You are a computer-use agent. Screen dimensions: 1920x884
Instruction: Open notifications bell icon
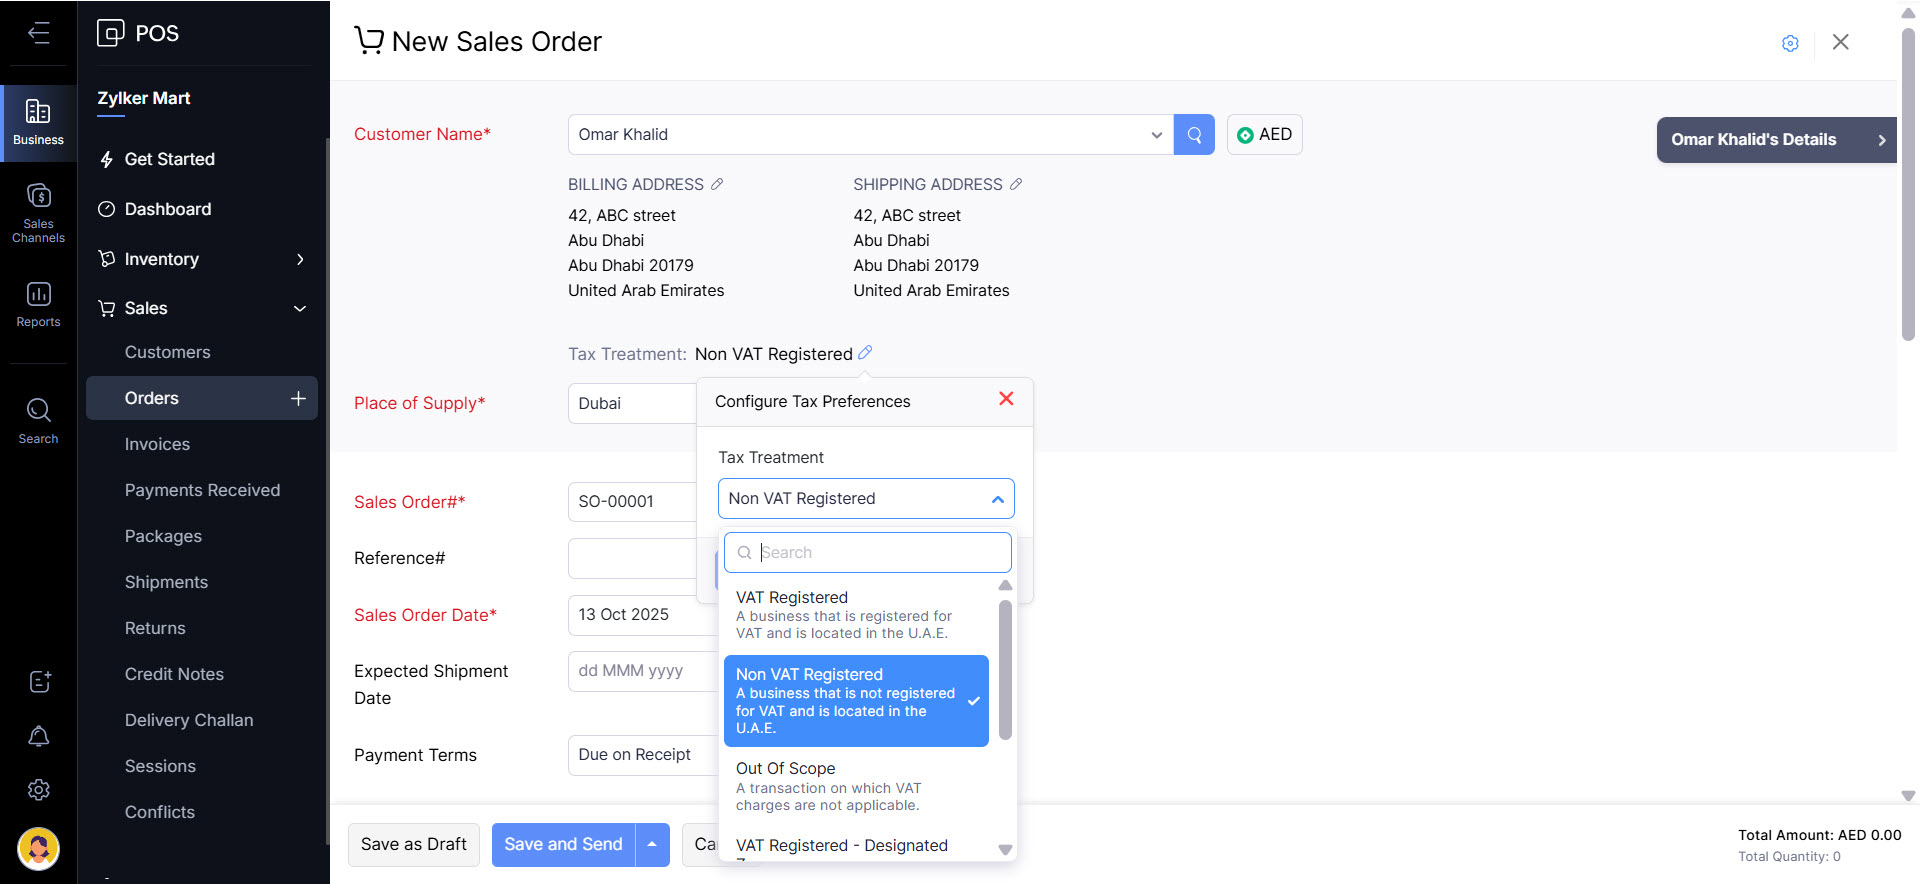pyautogui.click(x=38, y=737)
